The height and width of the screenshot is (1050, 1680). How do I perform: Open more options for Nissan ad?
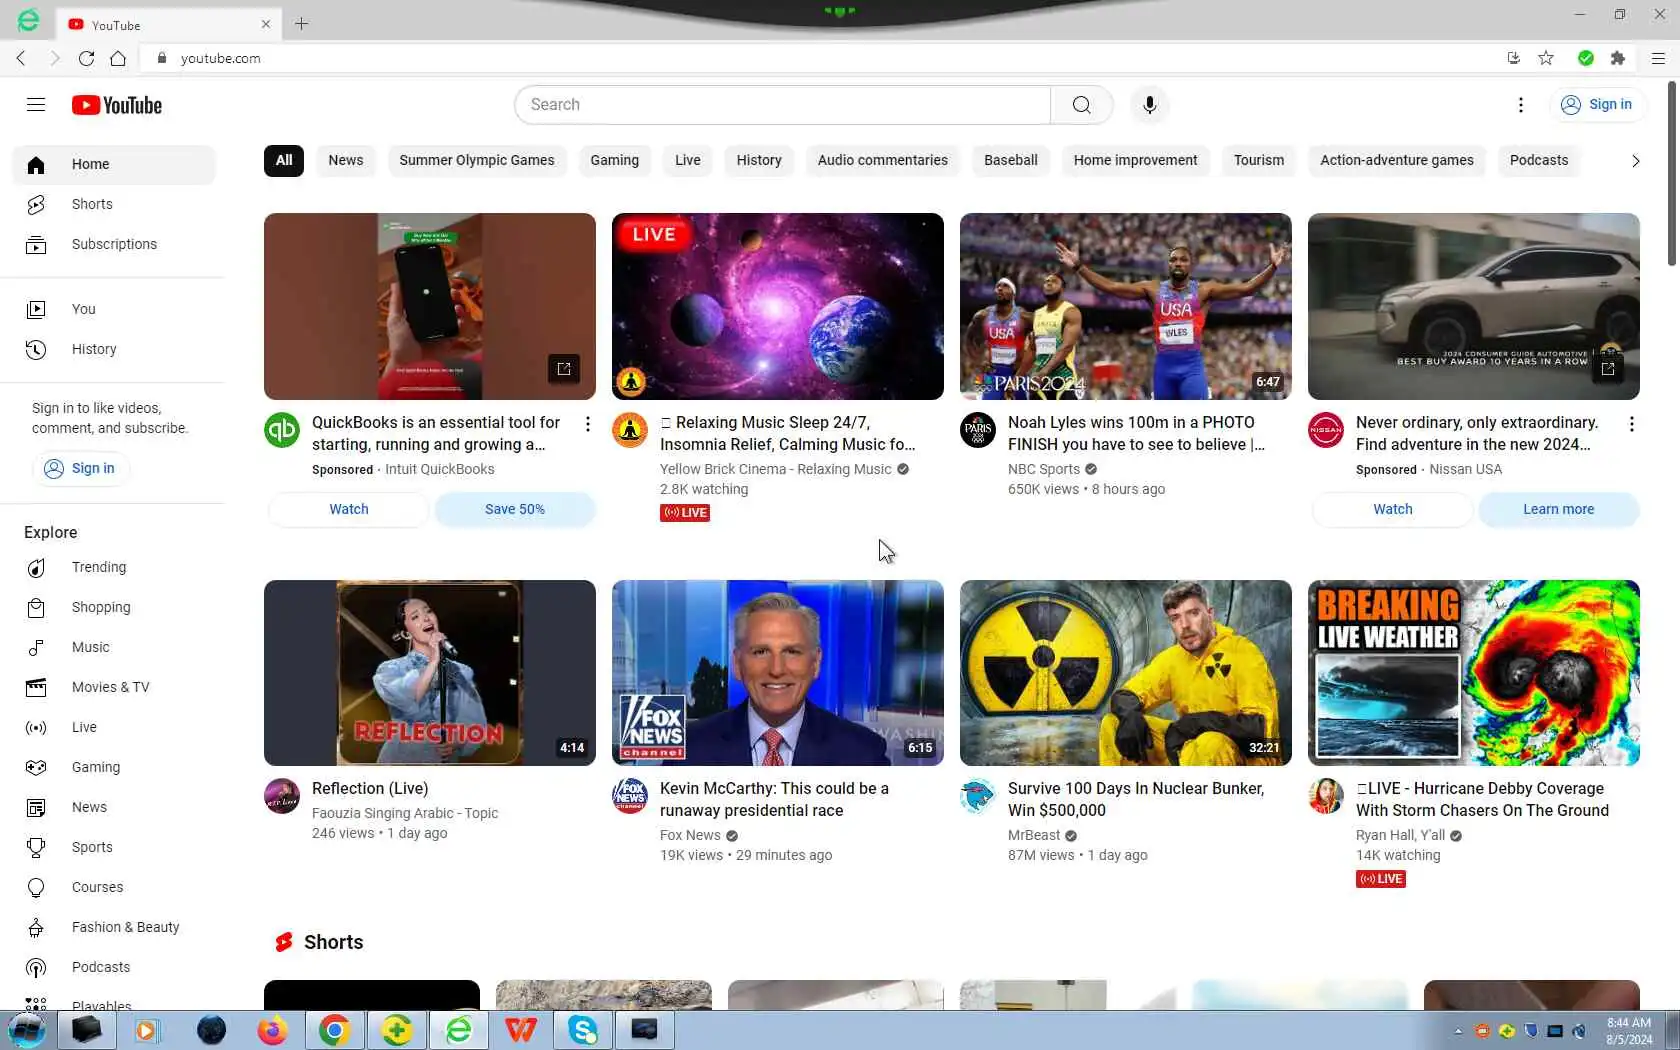1632,424
